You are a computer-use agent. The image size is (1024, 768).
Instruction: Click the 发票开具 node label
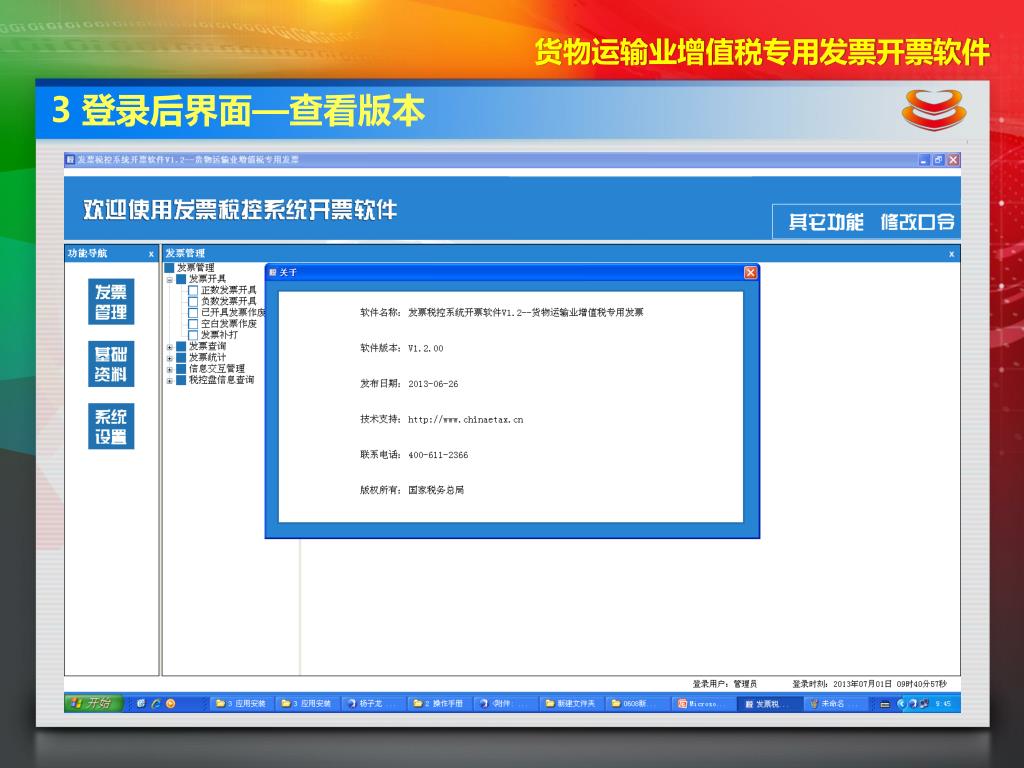point(207,279)
